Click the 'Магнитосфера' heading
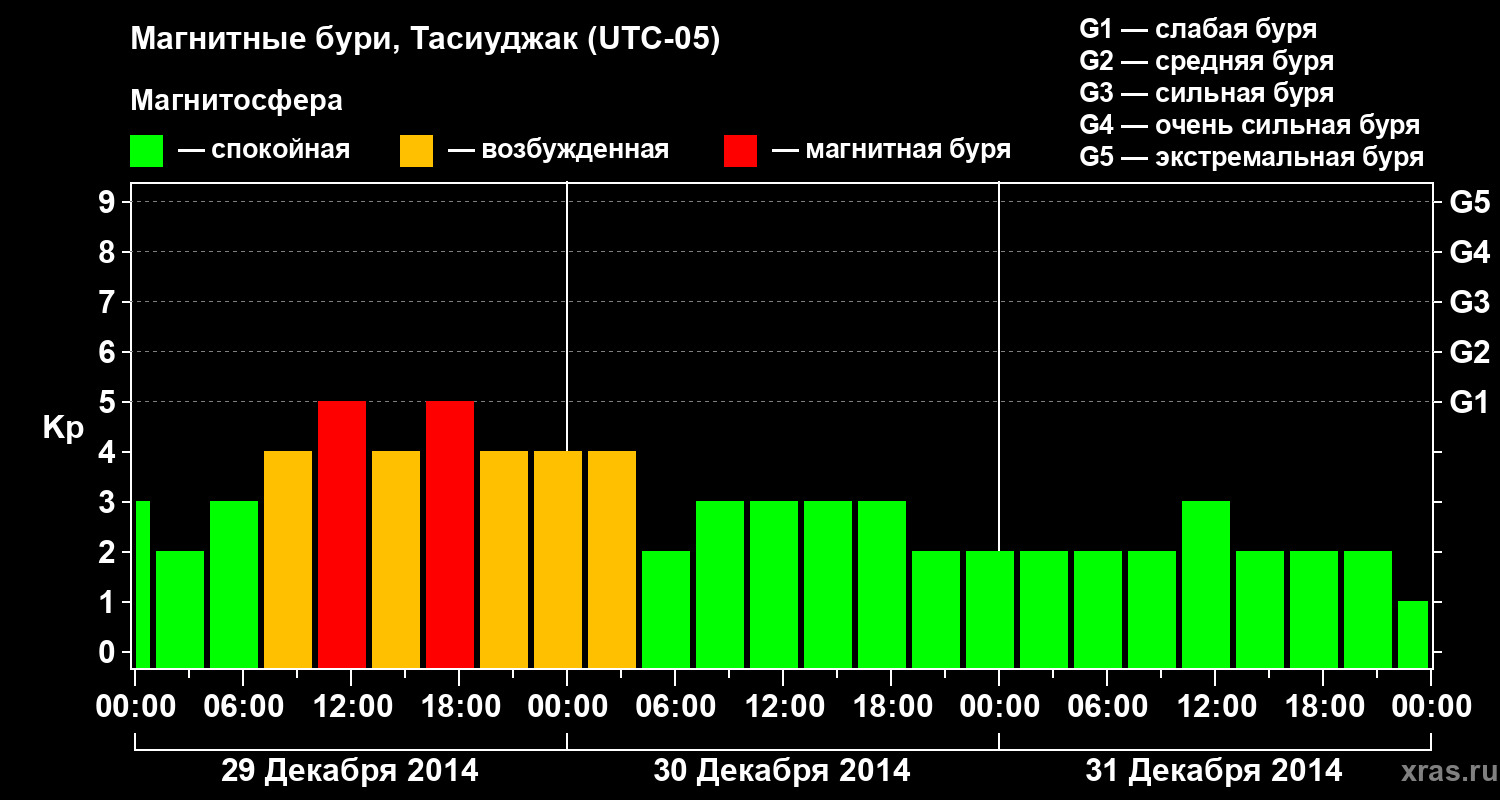Image resolution: width=1500 pixels, height=800 pixels. (236, 101)
